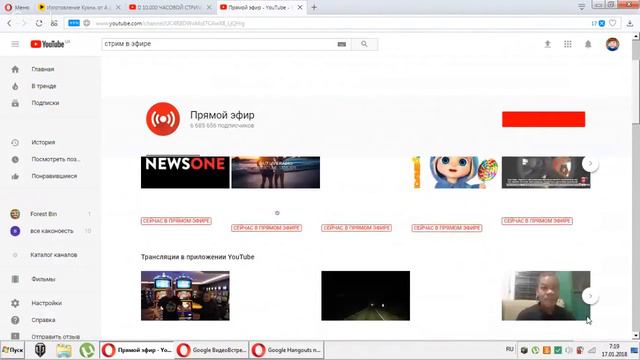Open История clock icon
Screen dimensions: 640x360
tap(15, 142)
